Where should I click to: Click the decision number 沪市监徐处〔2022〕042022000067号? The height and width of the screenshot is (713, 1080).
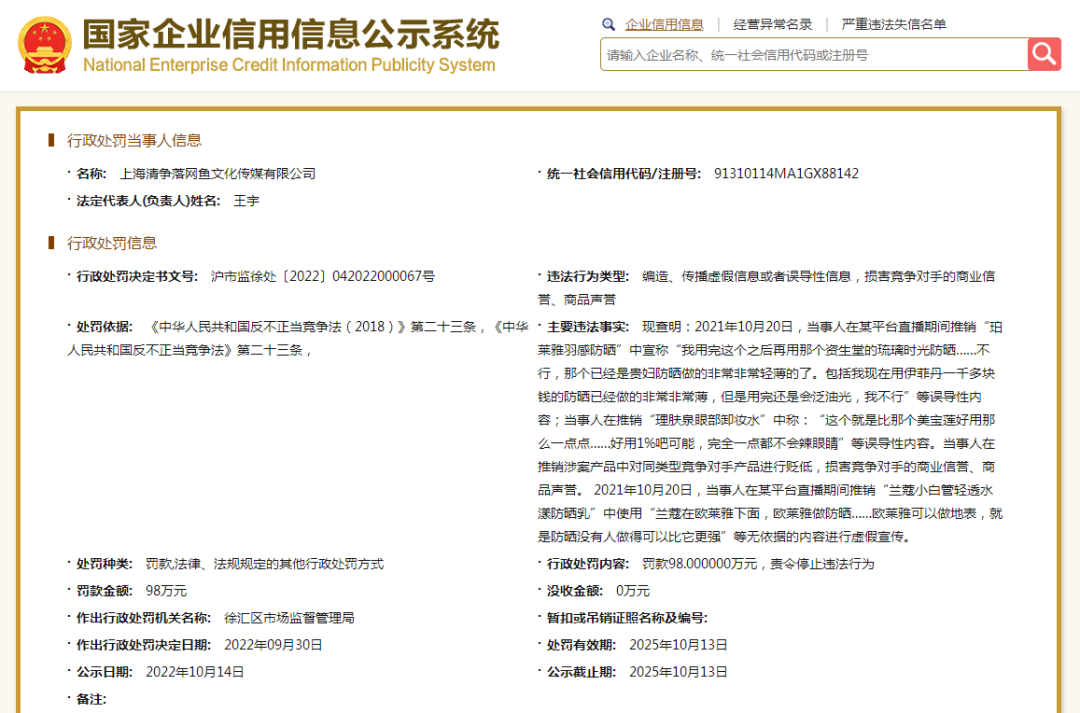[x=323, y=276]
